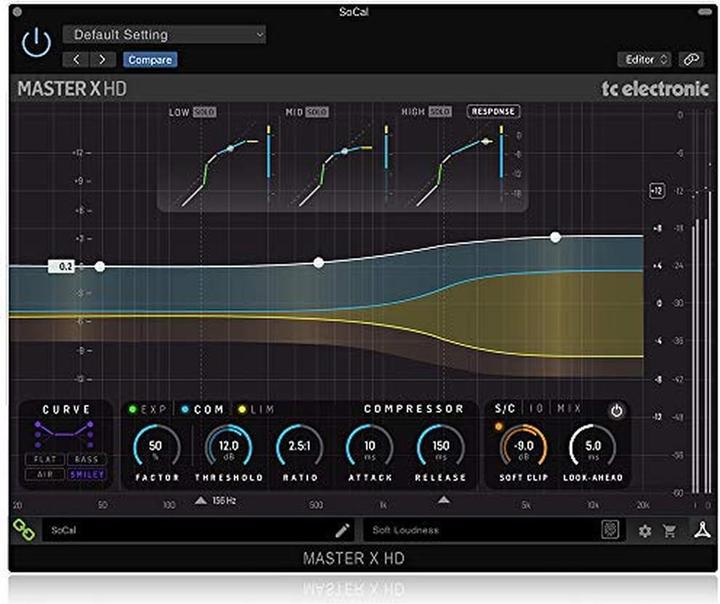Click the SOFT CLIP knob showing -9.0 dB
Screen dimensions: 720x604
pos(523,448)
